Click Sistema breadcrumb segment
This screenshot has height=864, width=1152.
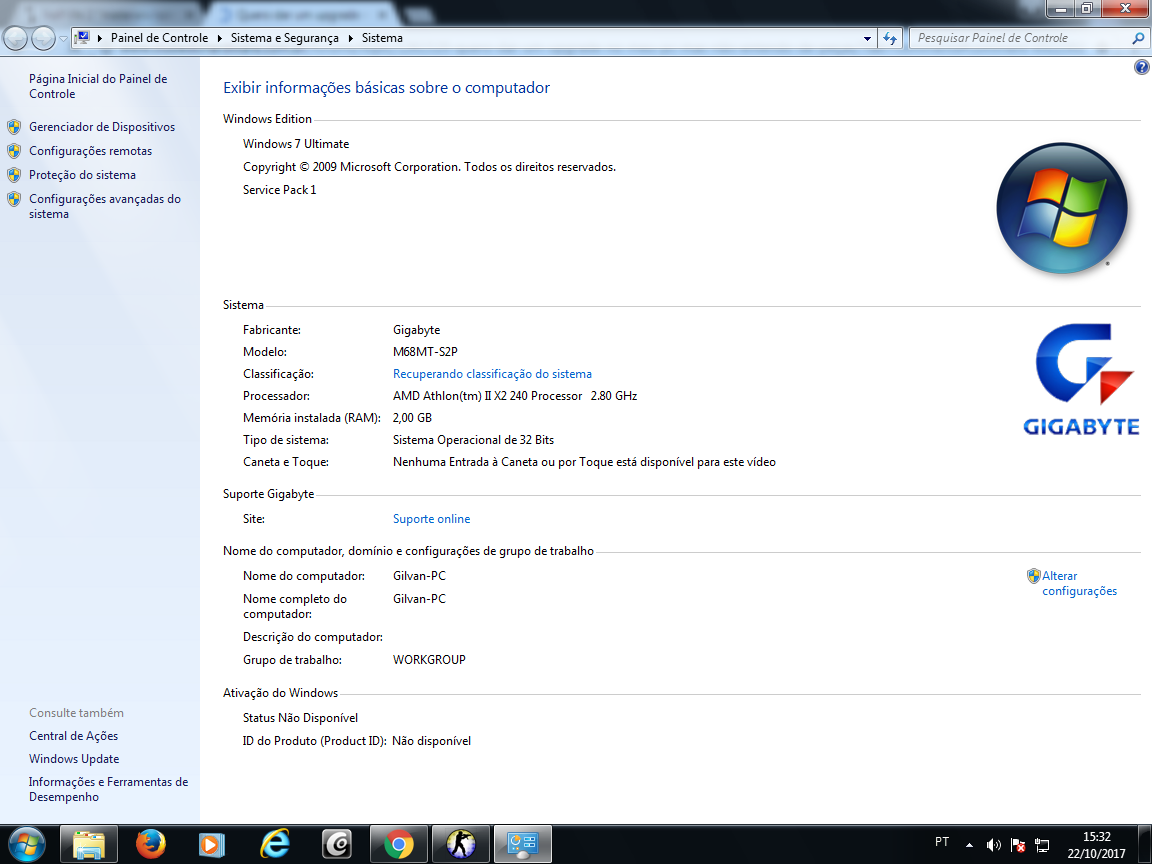click(382, 38)
